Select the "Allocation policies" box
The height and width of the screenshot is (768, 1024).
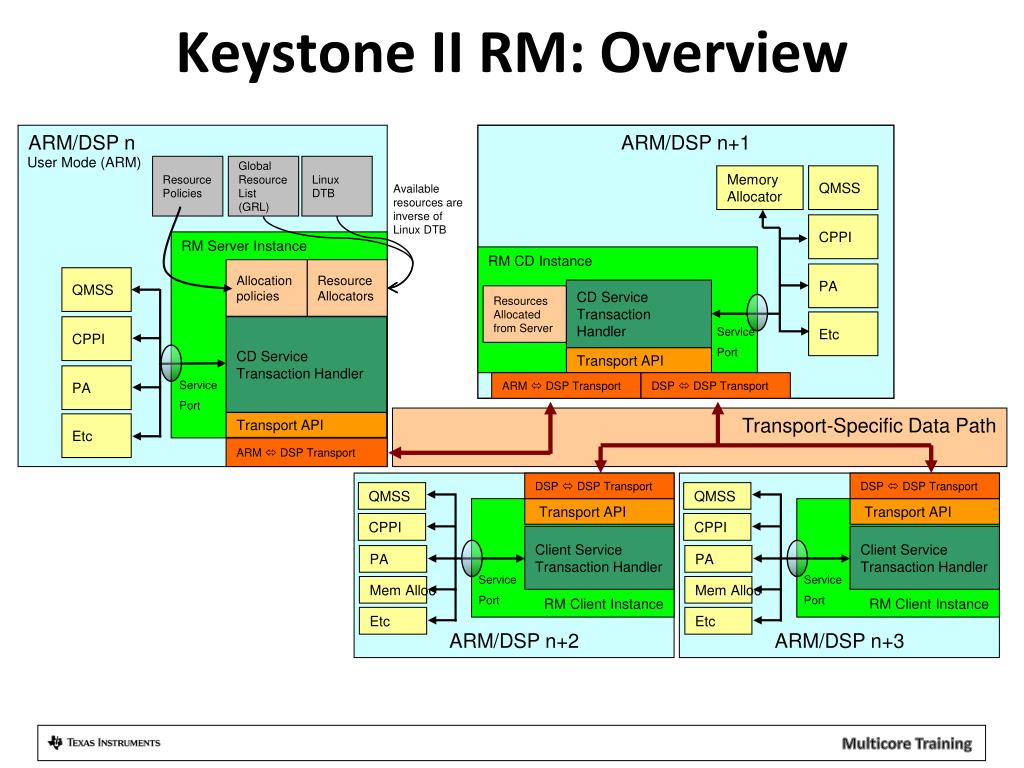pyautogui.click(x=266, y=288)
